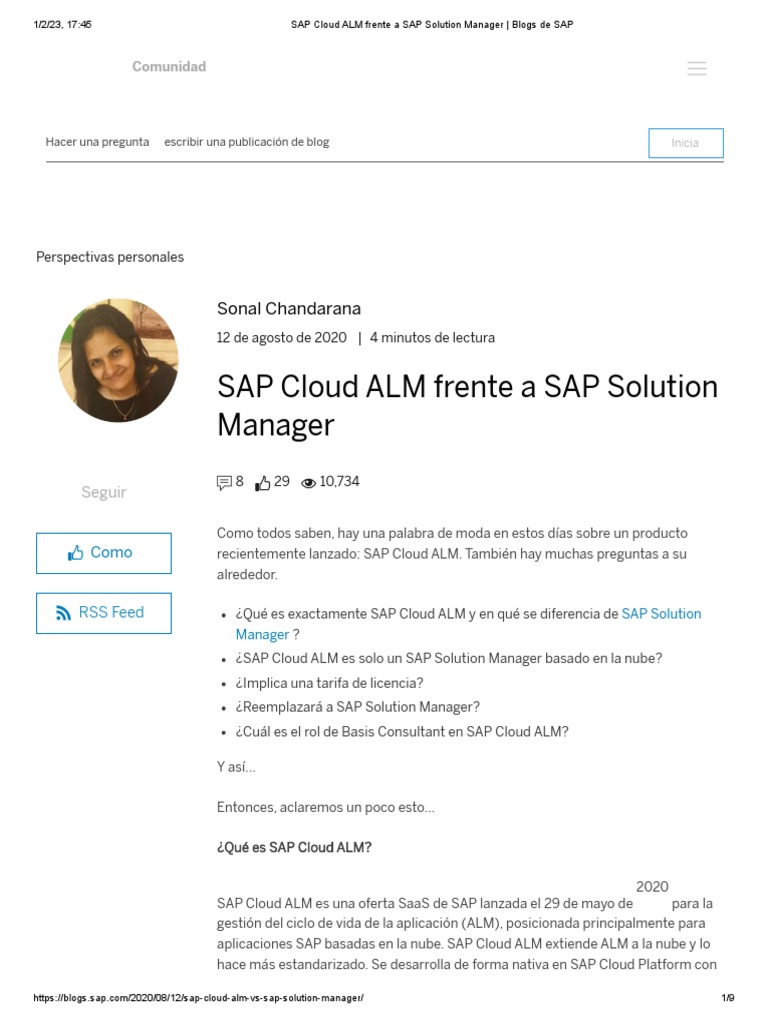Open Sonal Chandarana's profile photo
This screenshot has width=768, height=1024.
119,360
